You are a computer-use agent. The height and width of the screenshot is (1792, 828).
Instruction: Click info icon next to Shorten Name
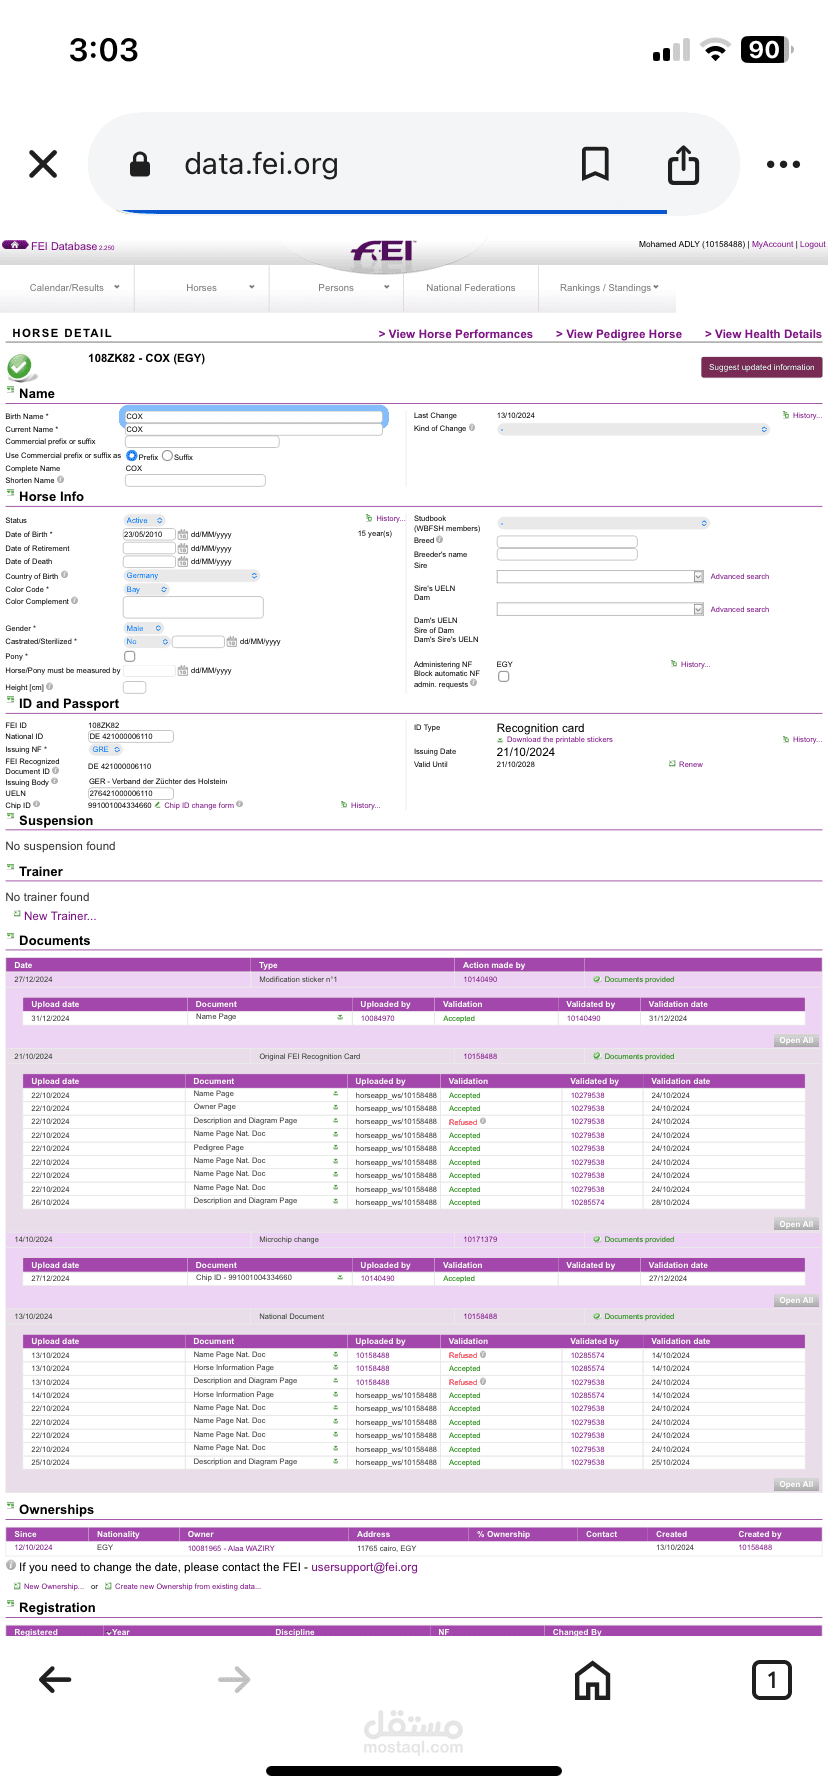[61, 480]
